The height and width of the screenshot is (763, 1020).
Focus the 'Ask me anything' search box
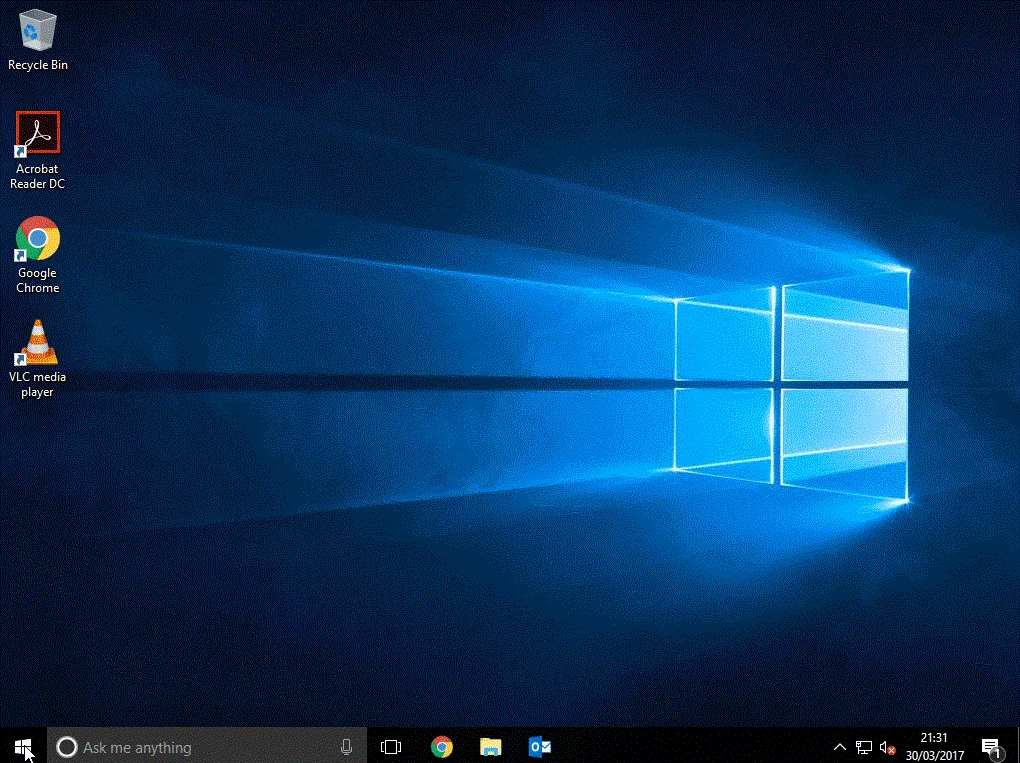200,747
